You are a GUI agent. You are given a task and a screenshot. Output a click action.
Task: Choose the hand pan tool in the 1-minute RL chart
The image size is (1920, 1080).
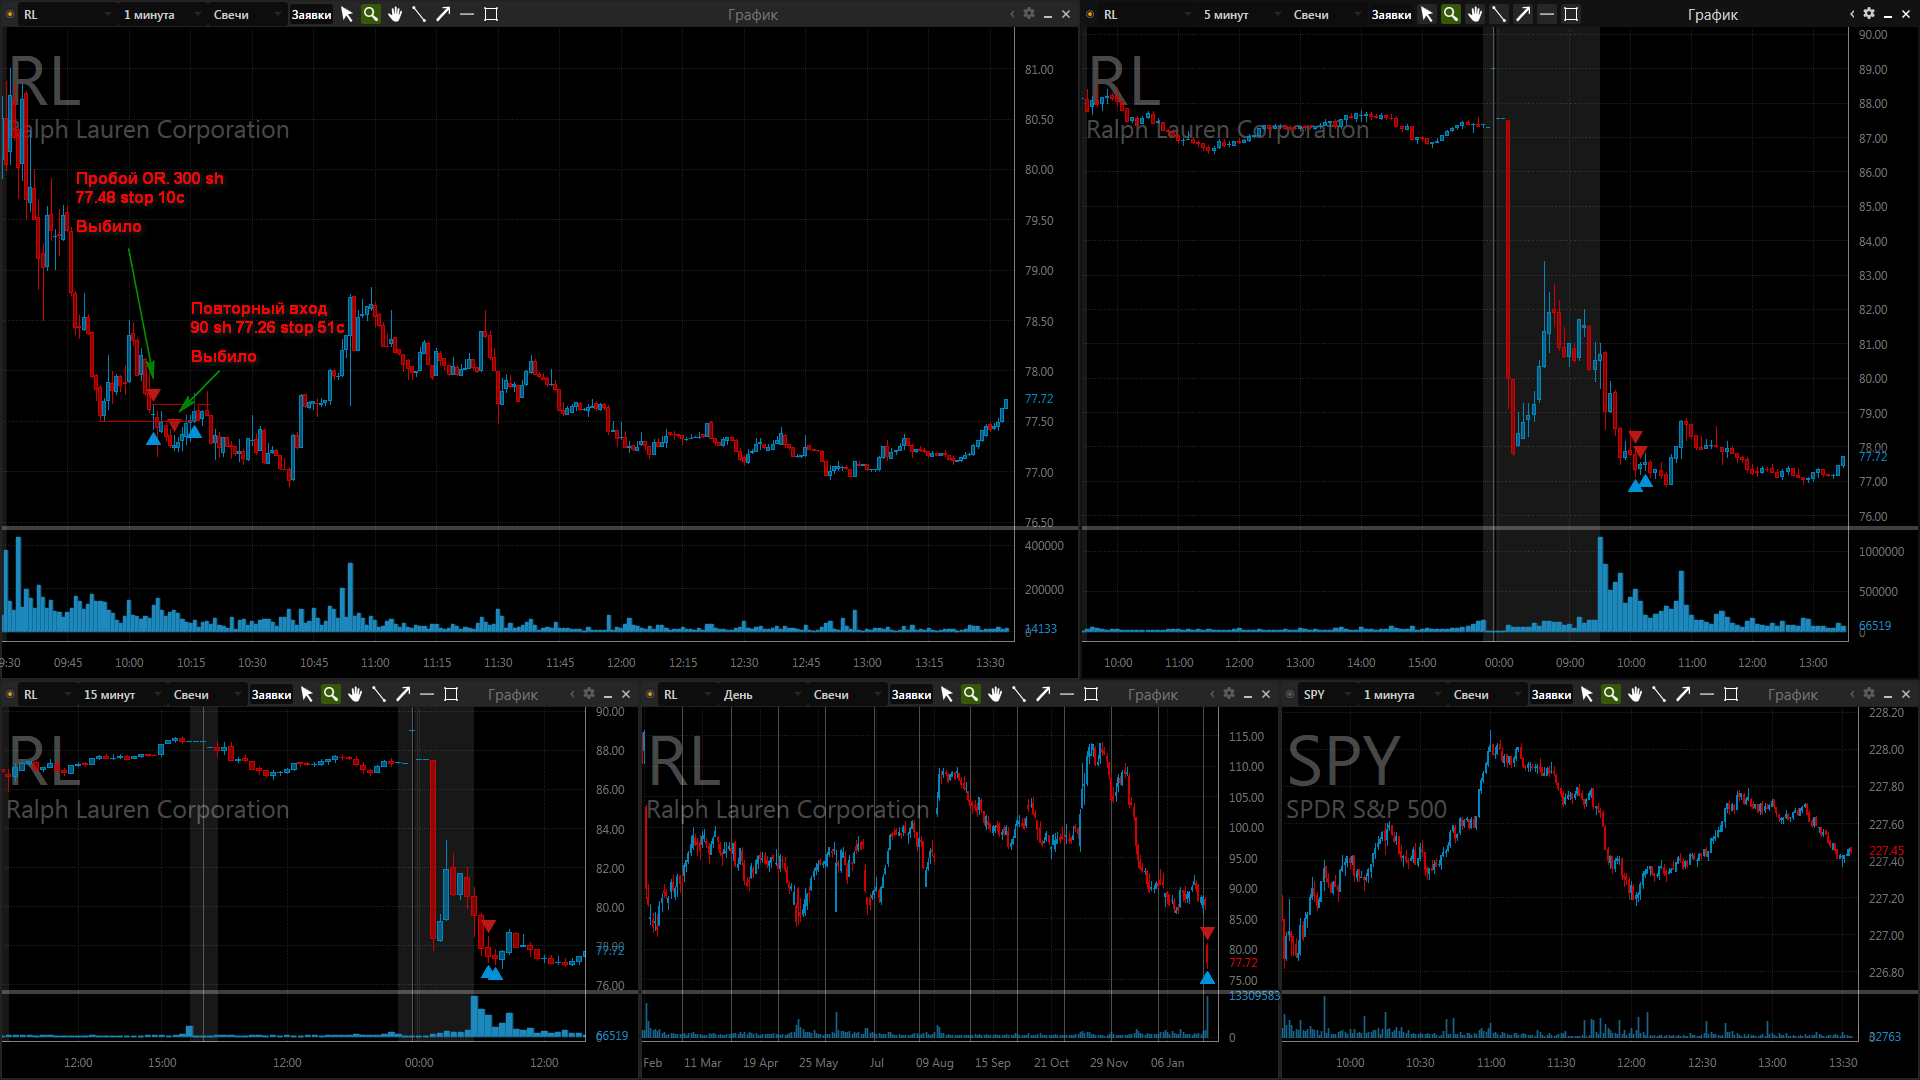tap(395, 14)
